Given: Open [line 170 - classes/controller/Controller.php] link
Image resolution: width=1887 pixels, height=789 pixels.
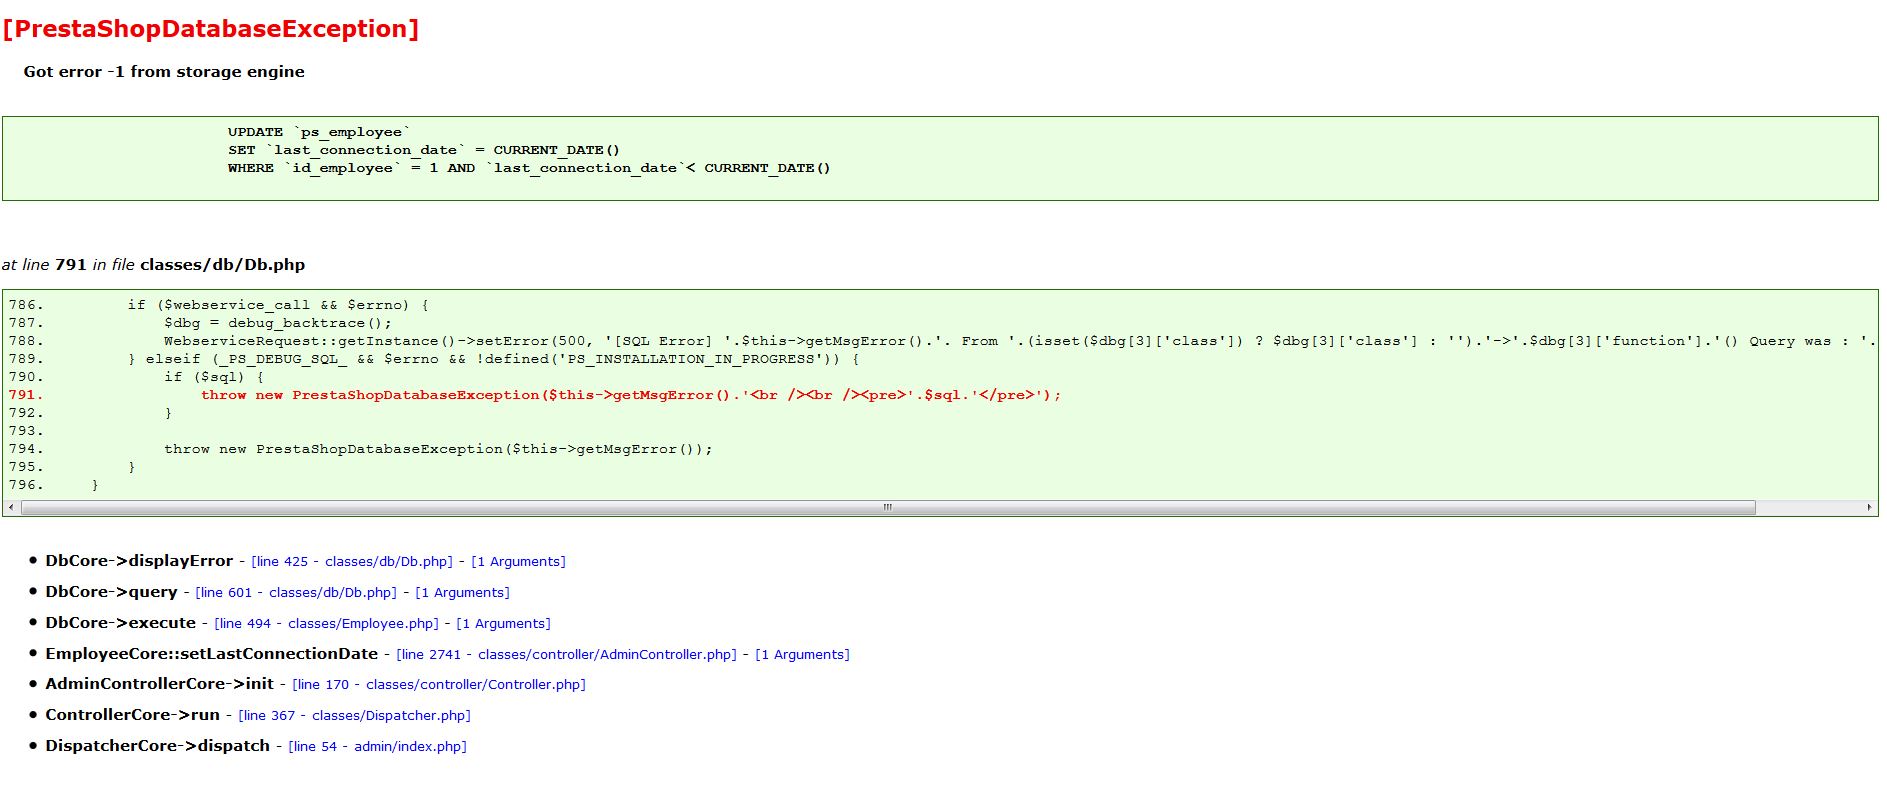Looking at the screenshot, I should coord(439,685).
